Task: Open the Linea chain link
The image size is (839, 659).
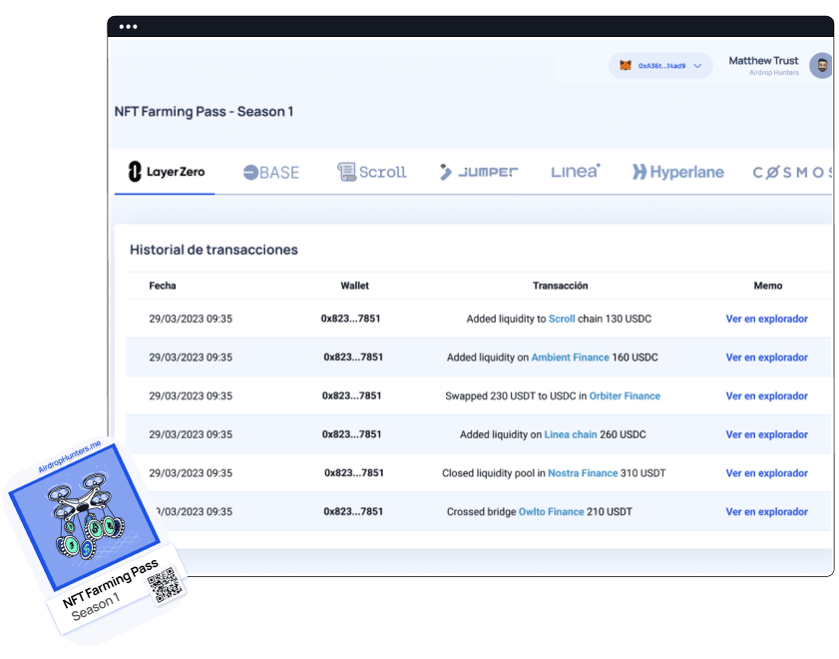Action: (570, 434)
